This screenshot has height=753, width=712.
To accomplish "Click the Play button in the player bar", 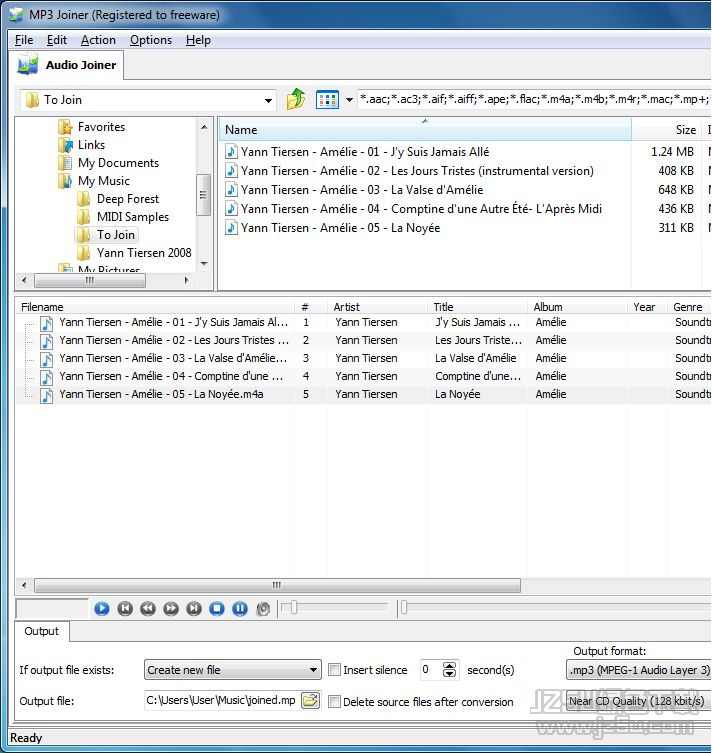I will coord(101,608).
